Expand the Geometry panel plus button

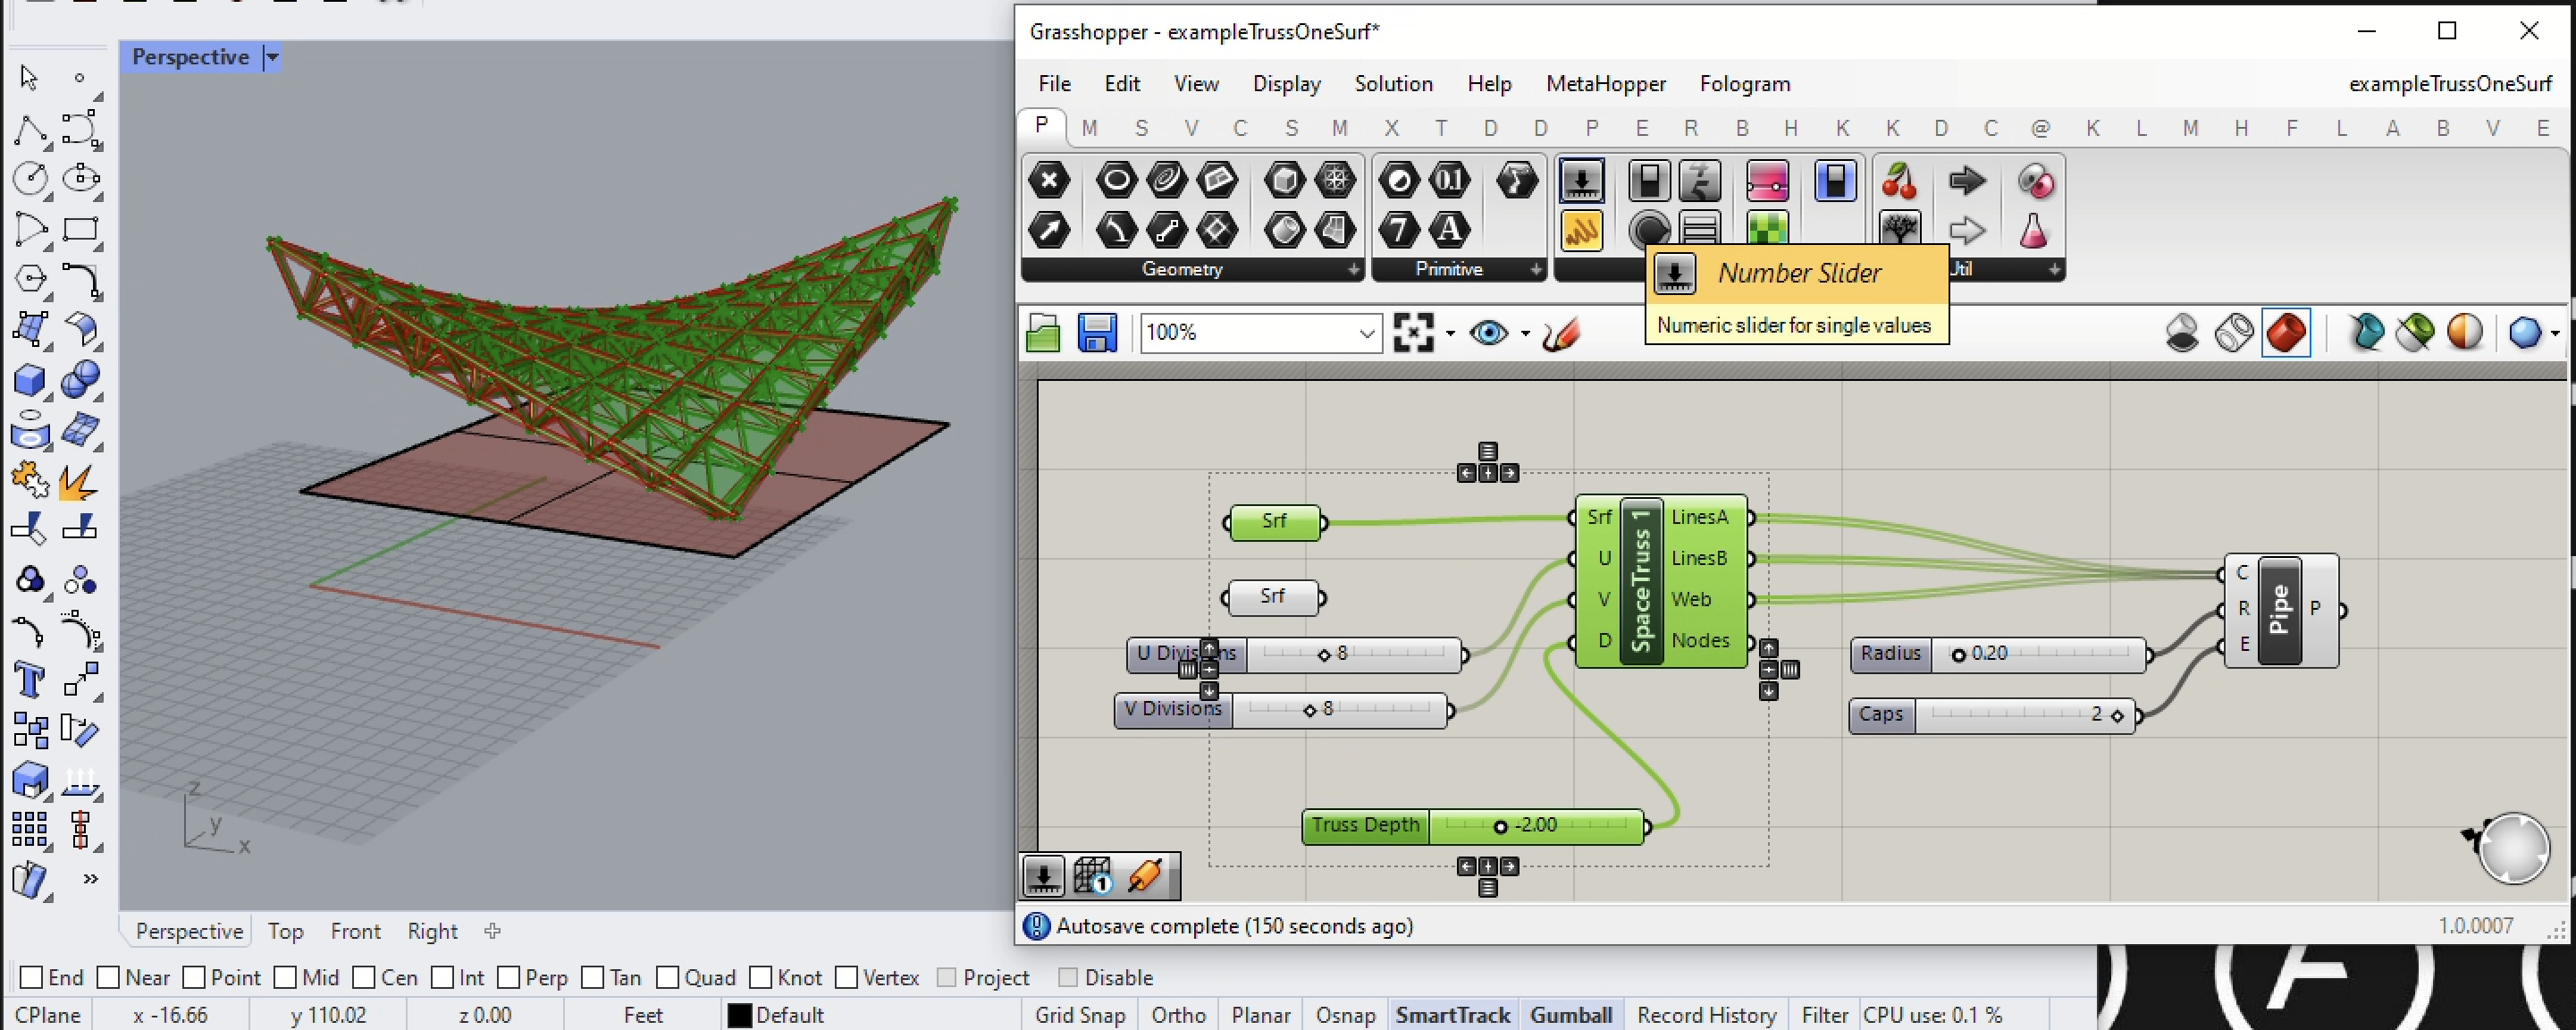(x=1353, y=269)
